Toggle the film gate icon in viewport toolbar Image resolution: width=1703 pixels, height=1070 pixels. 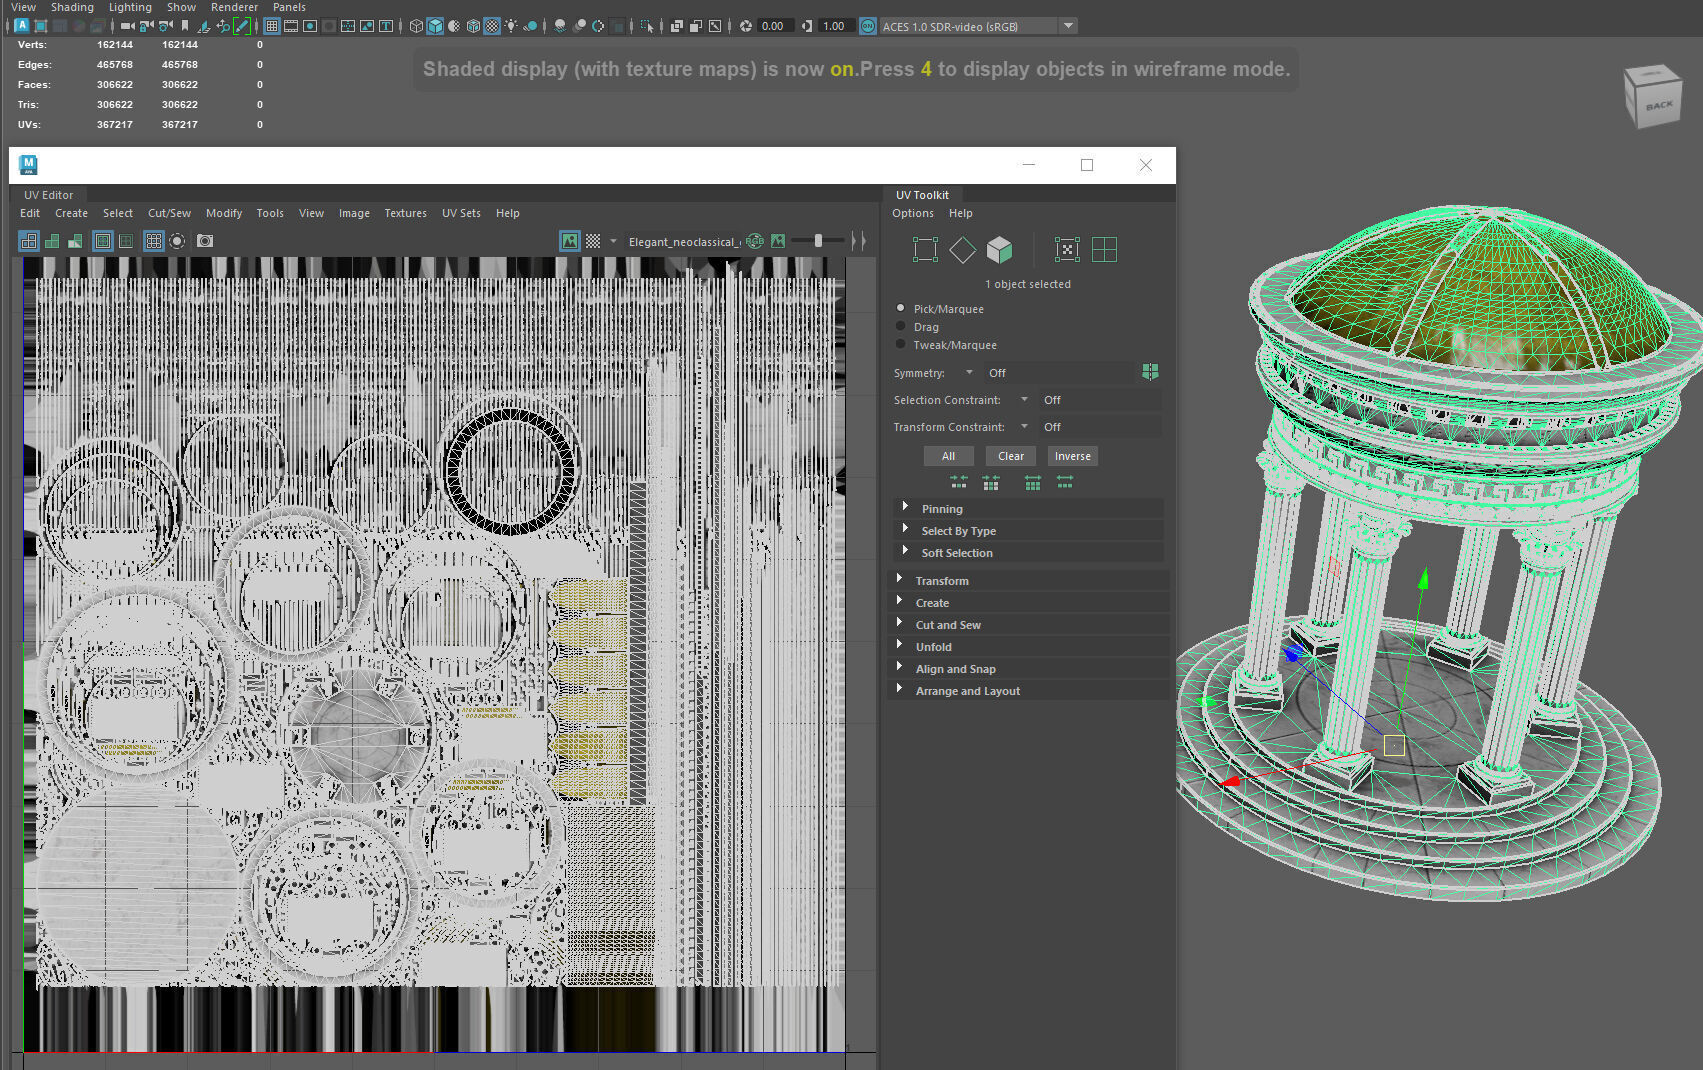tap(291, 26)
